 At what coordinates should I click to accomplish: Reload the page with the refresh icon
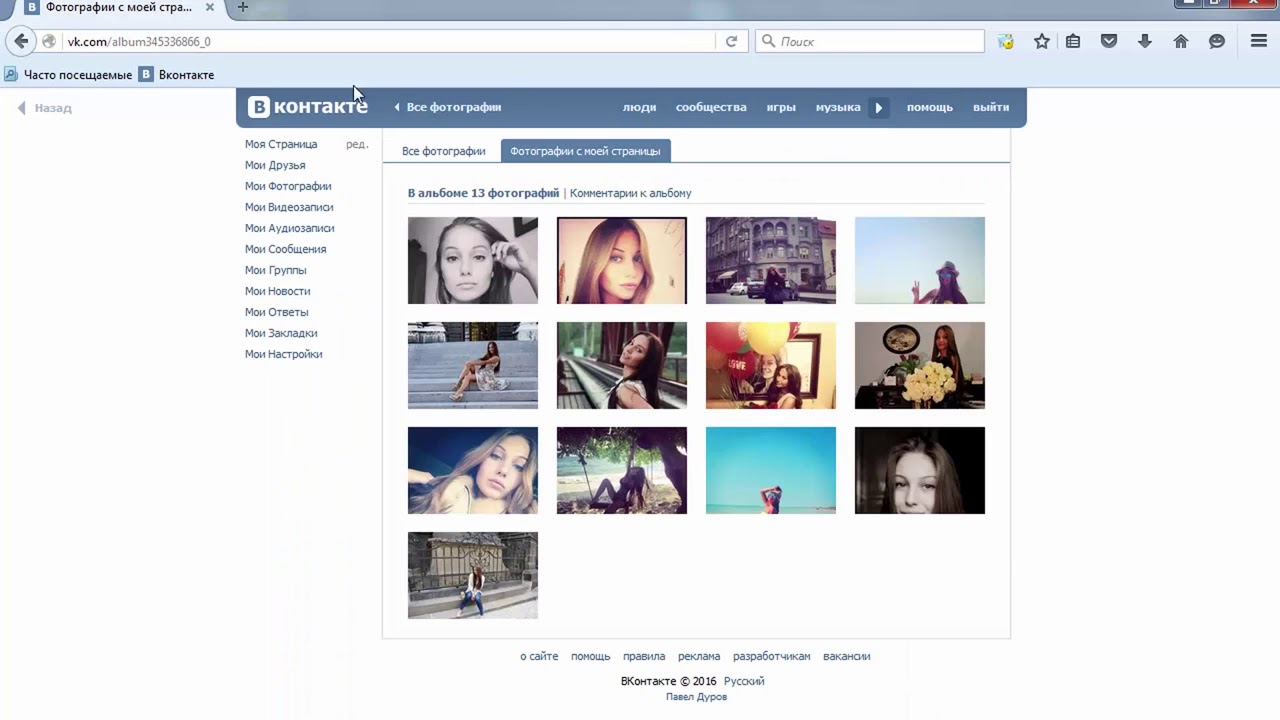point(731,41)
